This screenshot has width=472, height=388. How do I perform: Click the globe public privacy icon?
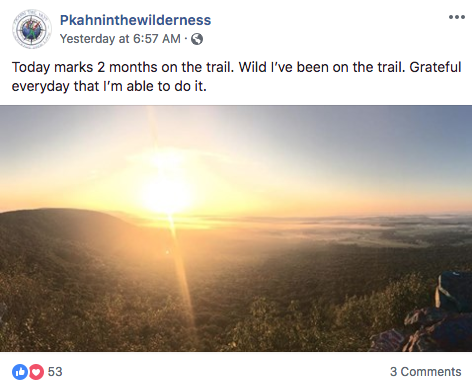click(x=197, y=39)
